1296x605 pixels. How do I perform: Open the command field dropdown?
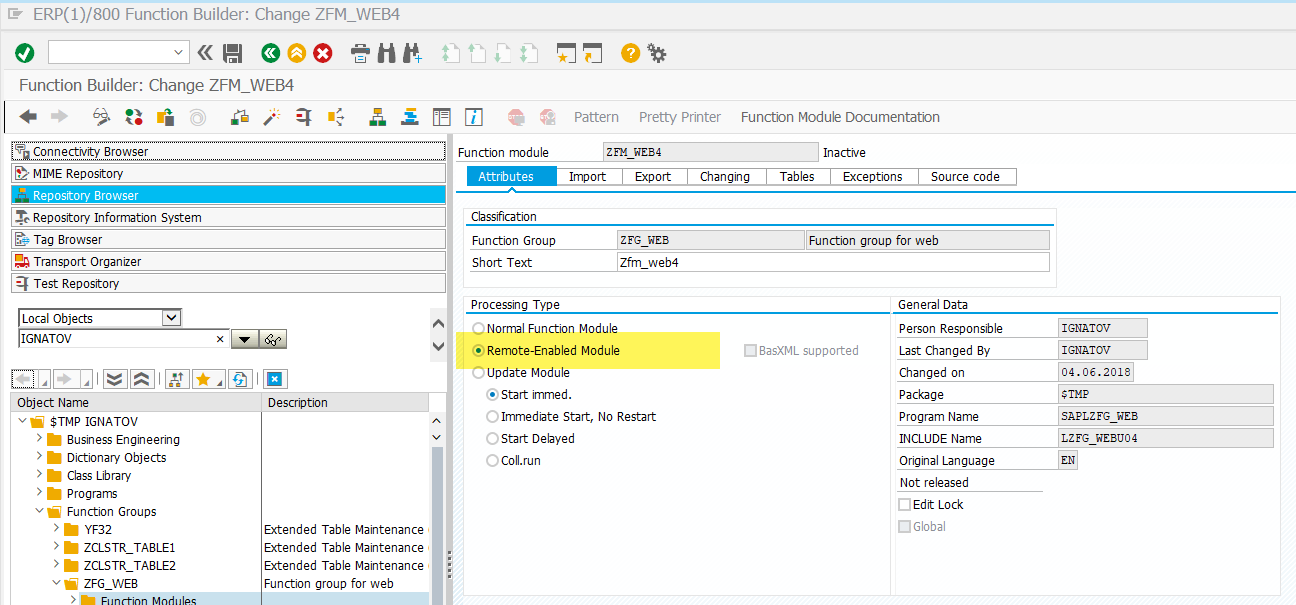[x=179, y=52]
